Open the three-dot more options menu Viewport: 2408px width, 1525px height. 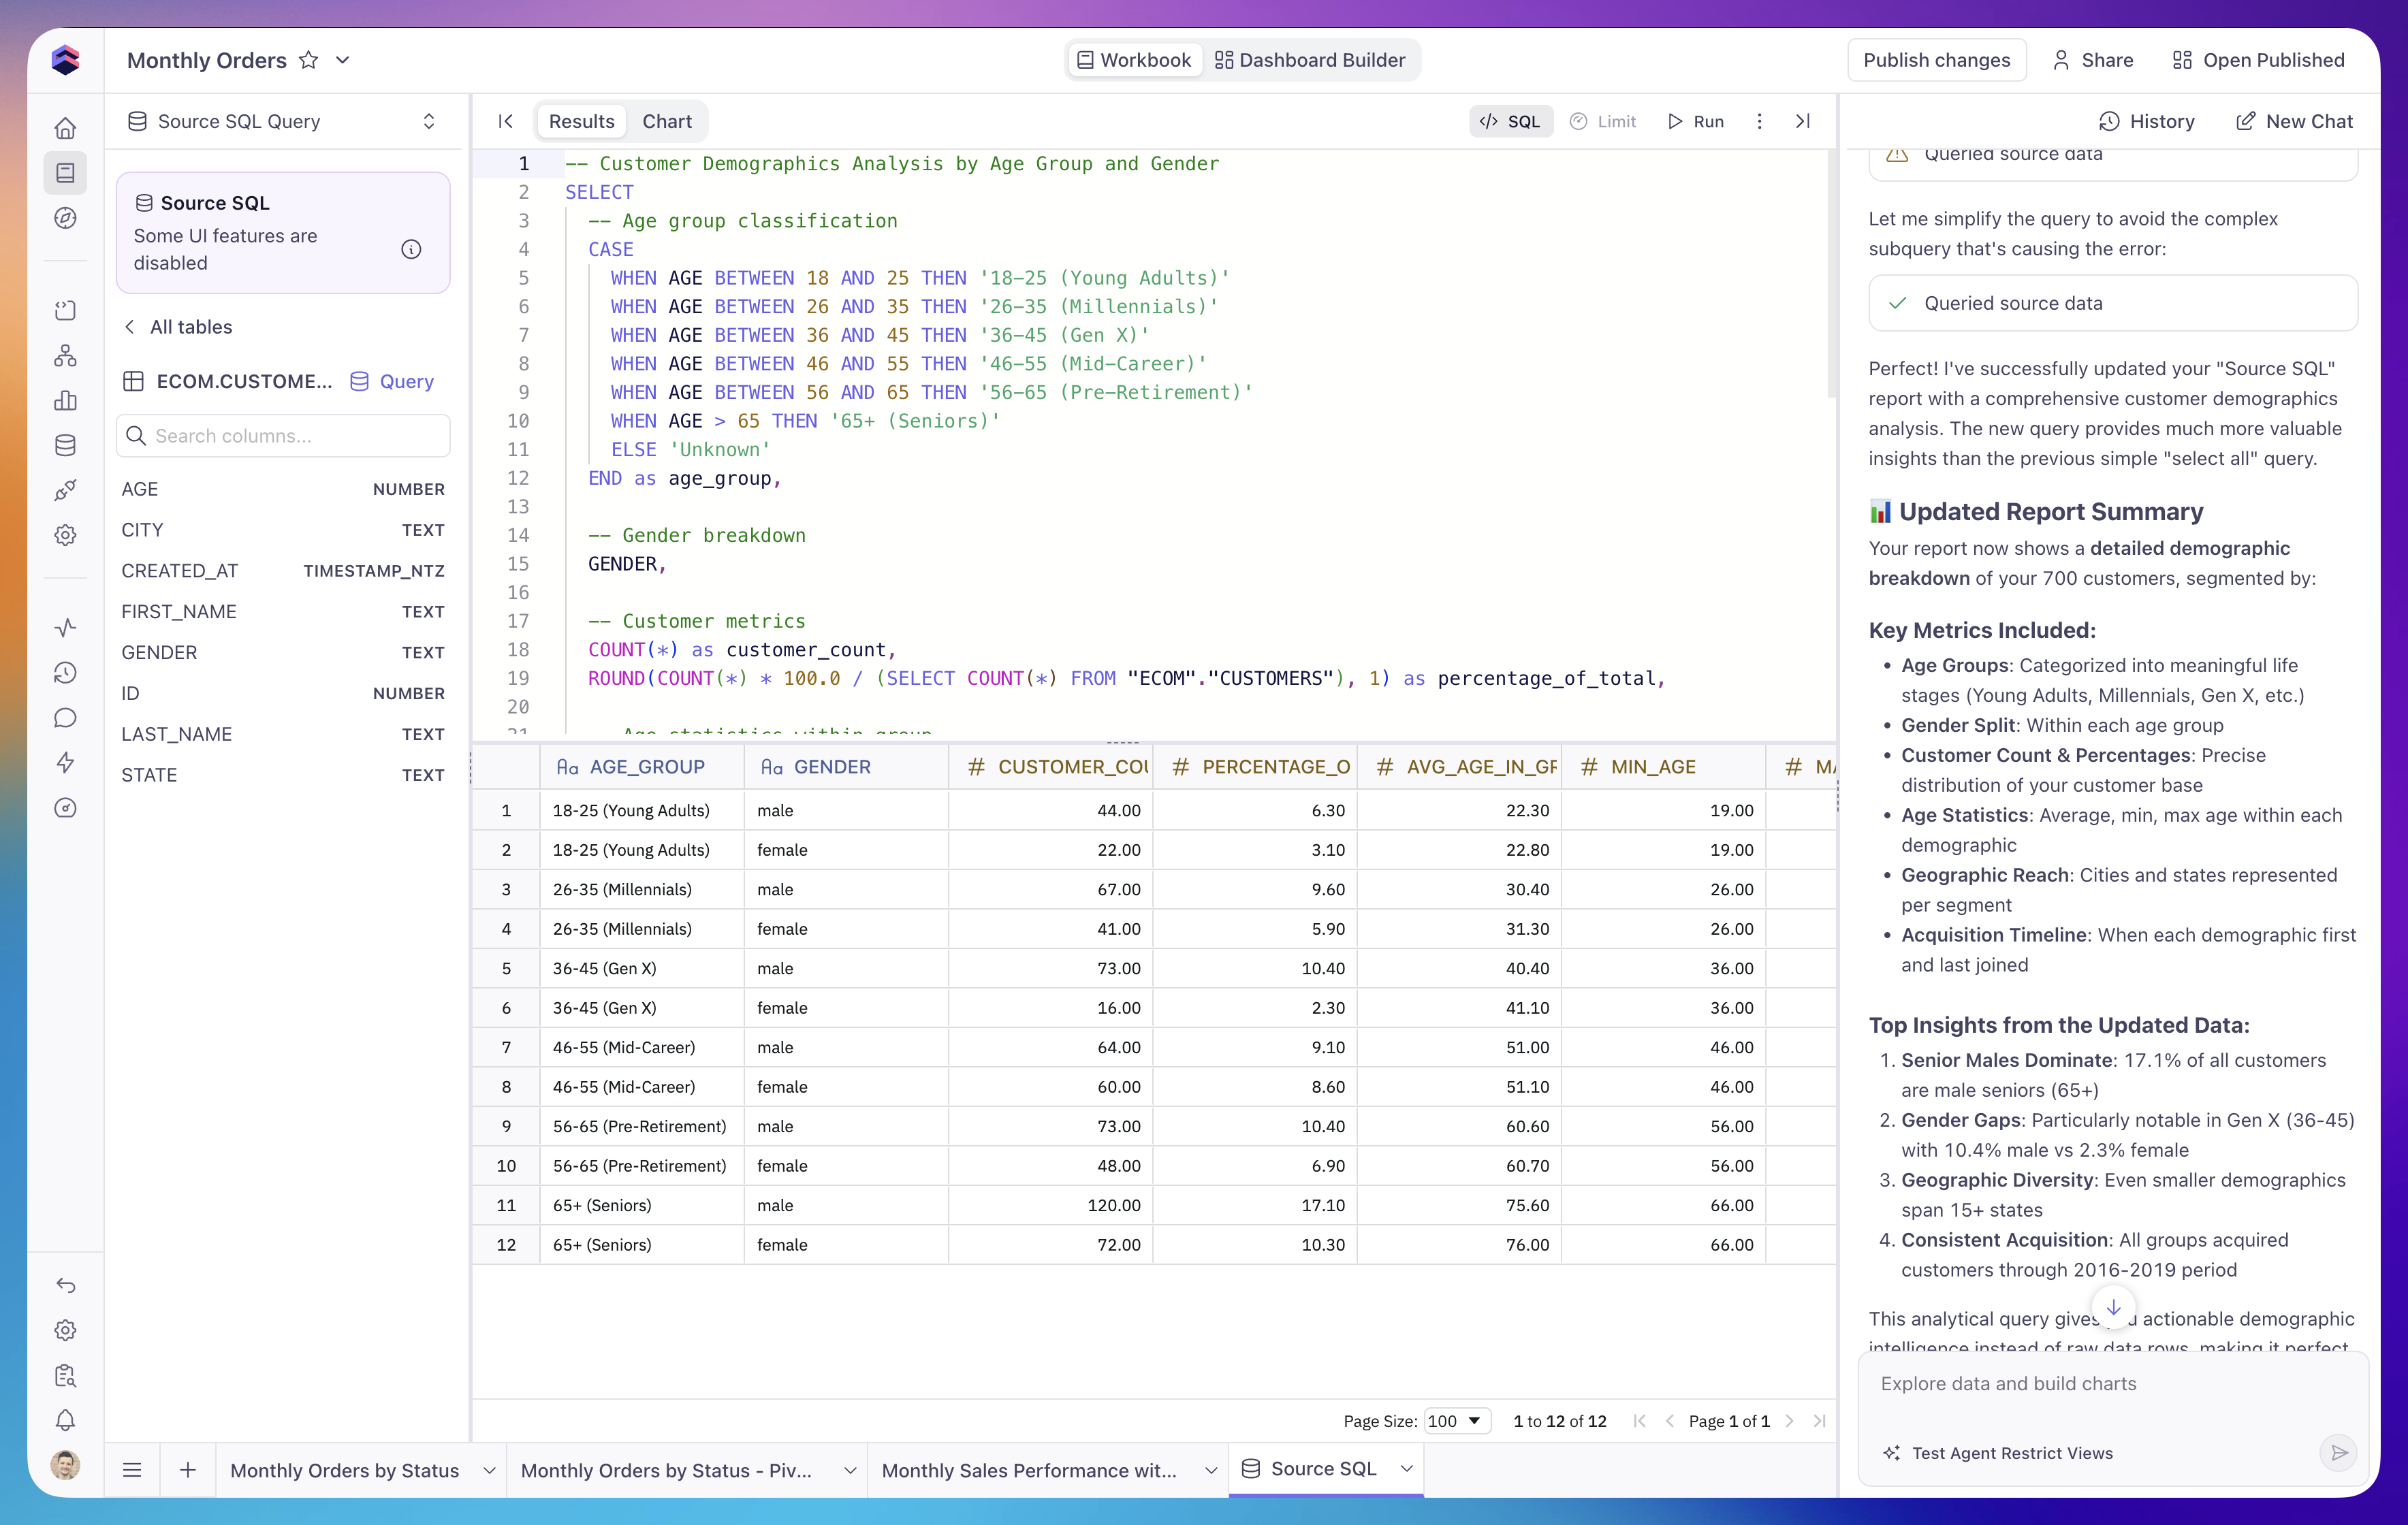(x=1760, y=121)
